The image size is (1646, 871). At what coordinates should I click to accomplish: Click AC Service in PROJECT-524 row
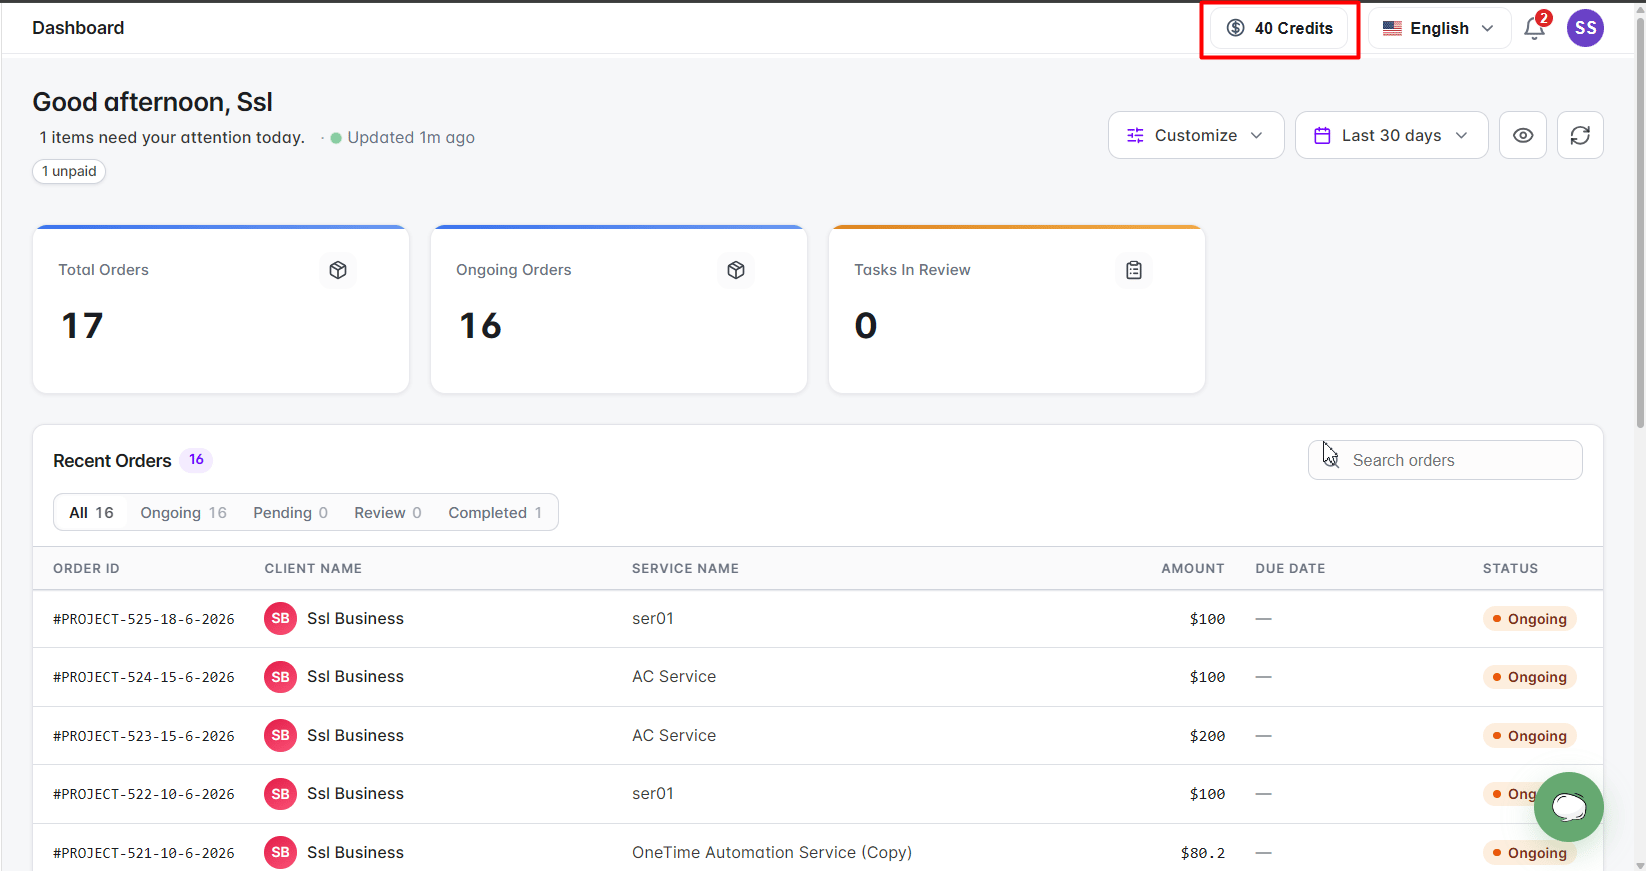(x=674, y=677)
